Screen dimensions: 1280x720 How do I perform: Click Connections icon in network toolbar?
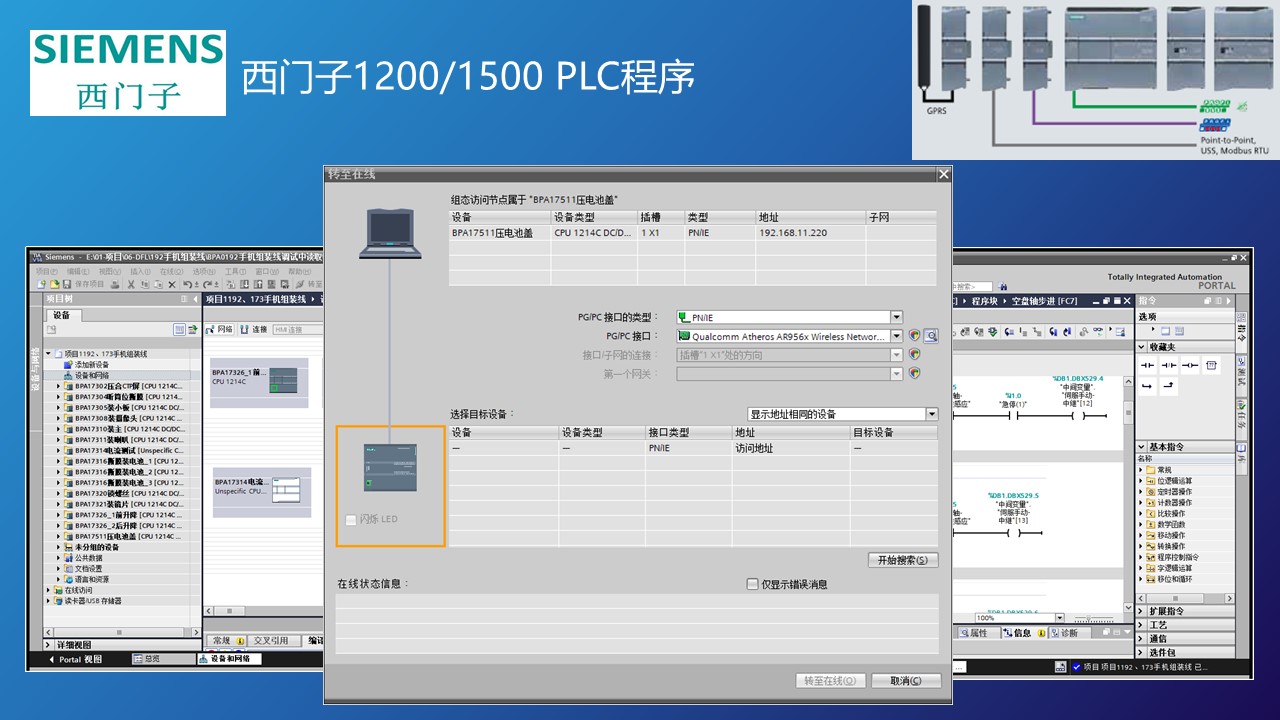point(254,329)
